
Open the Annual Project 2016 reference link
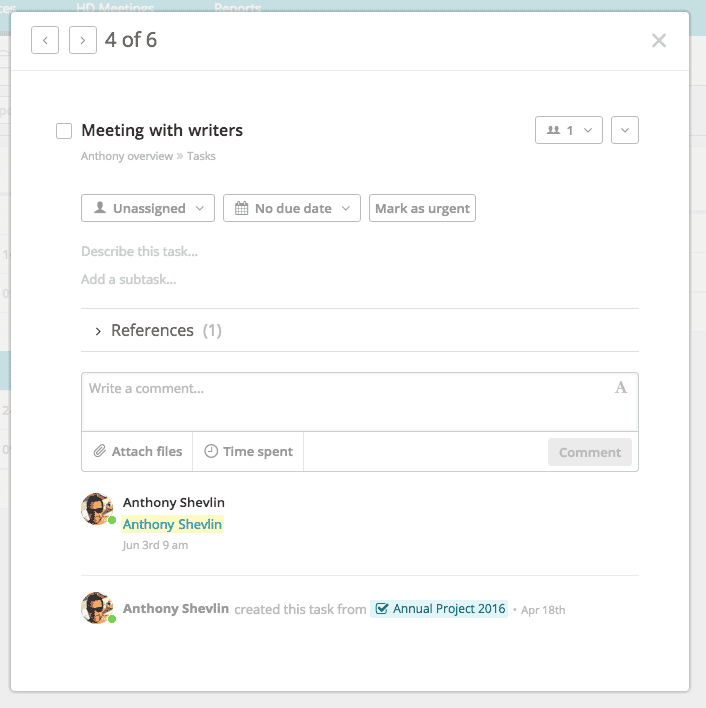pos(440,608)
